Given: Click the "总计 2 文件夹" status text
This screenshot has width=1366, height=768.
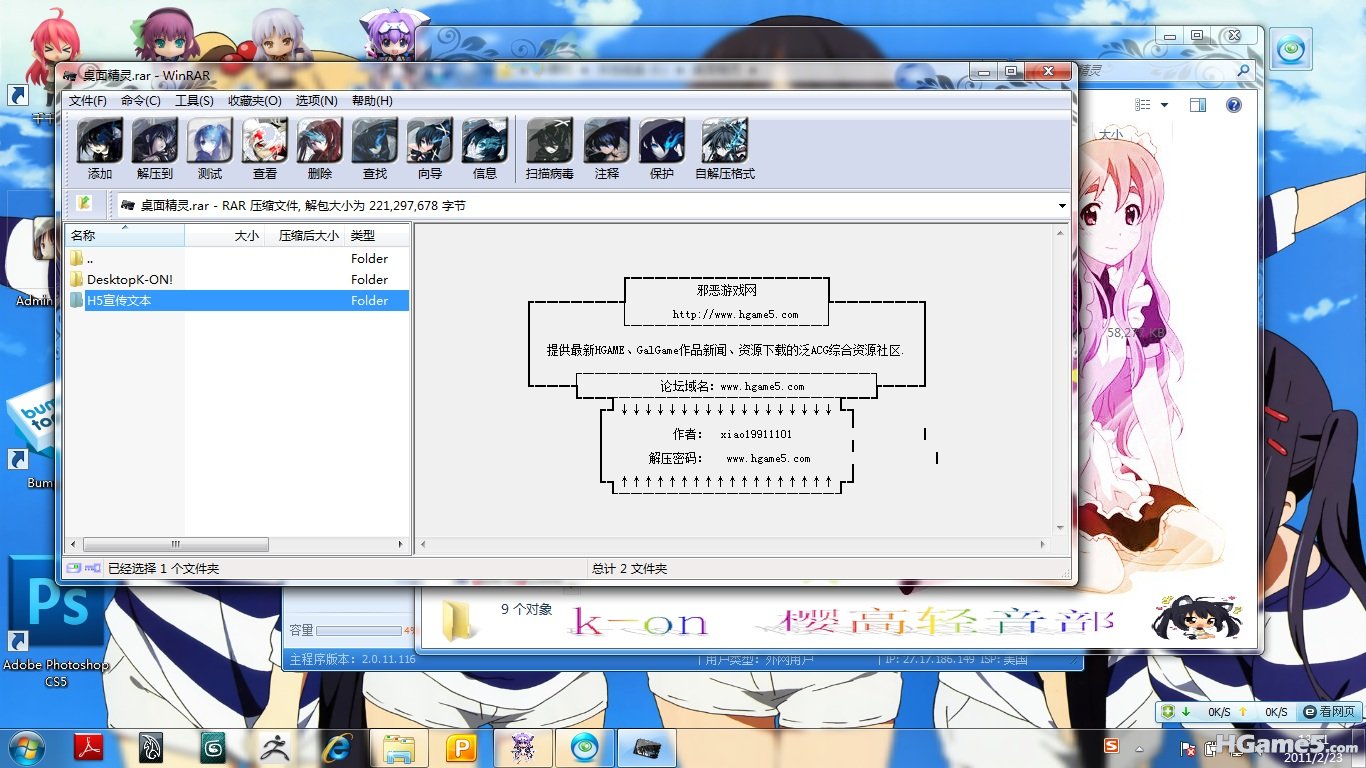Looking at the screenshot, I should tap(629, 569).
